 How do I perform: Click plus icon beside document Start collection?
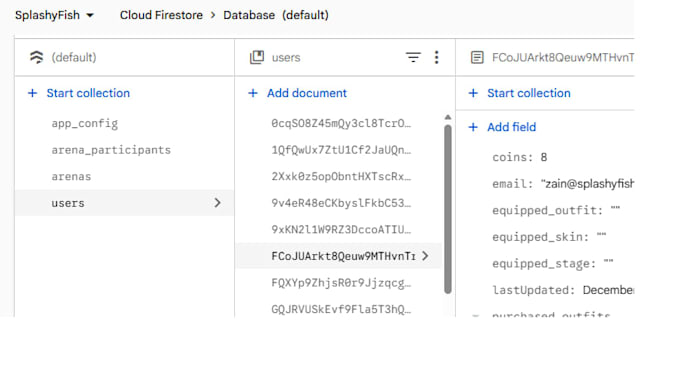tap(473, 93)
